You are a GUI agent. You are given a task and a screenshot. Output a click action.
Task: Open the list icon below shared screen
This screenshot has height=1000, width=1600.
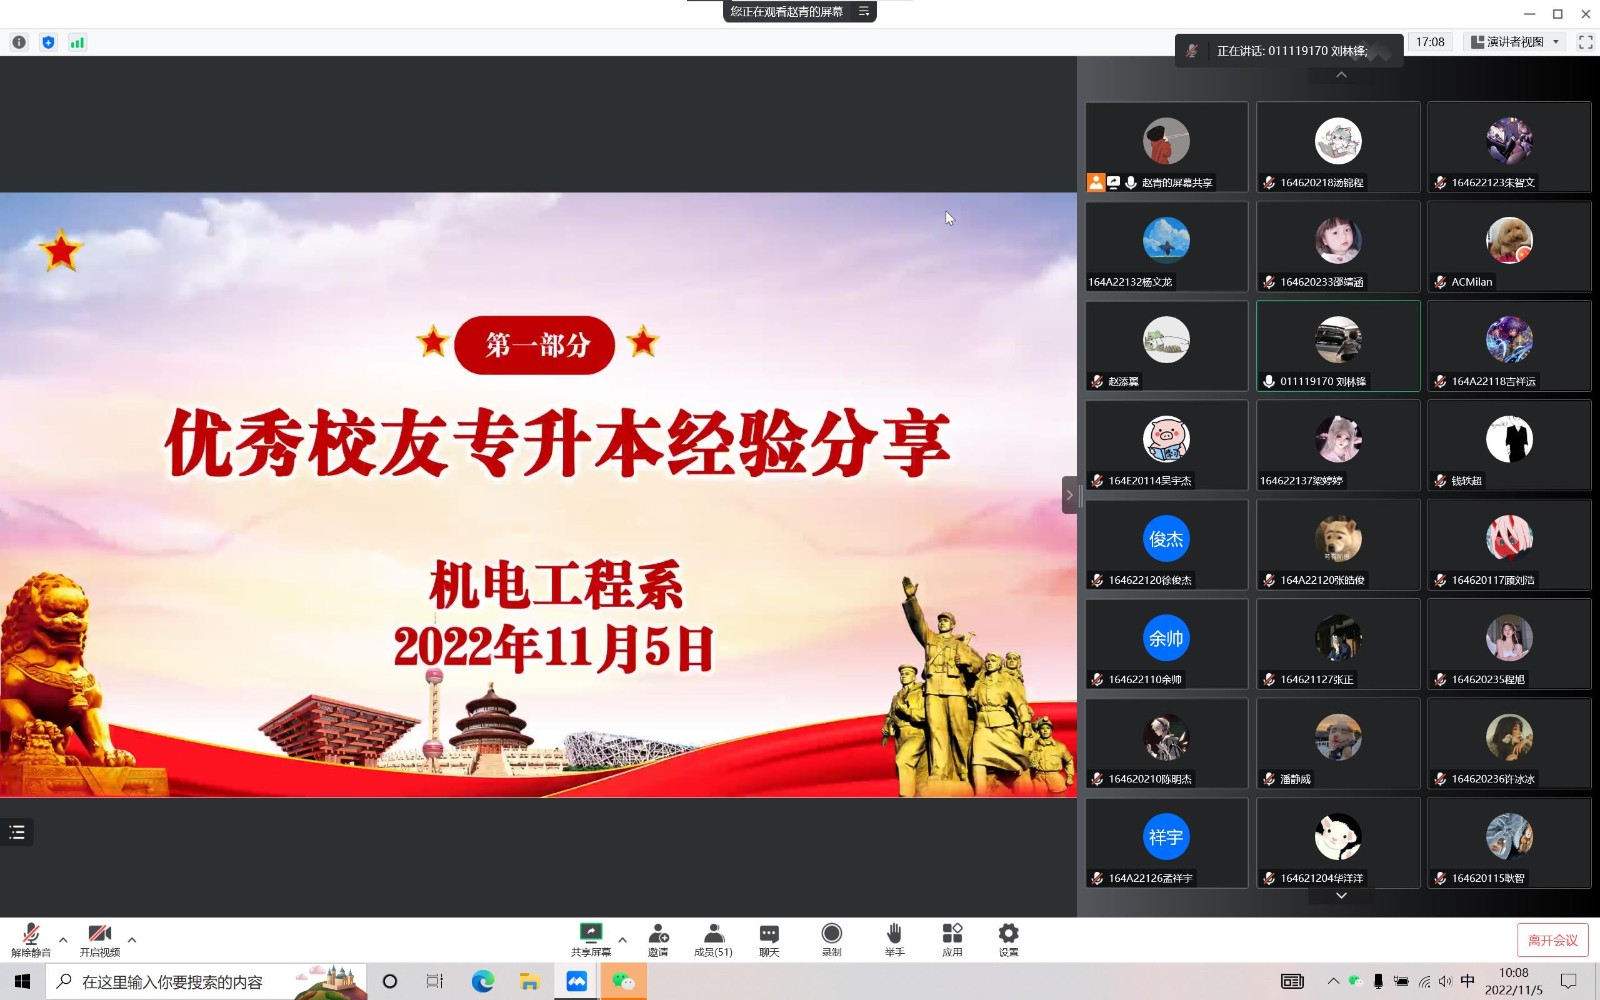17,832
